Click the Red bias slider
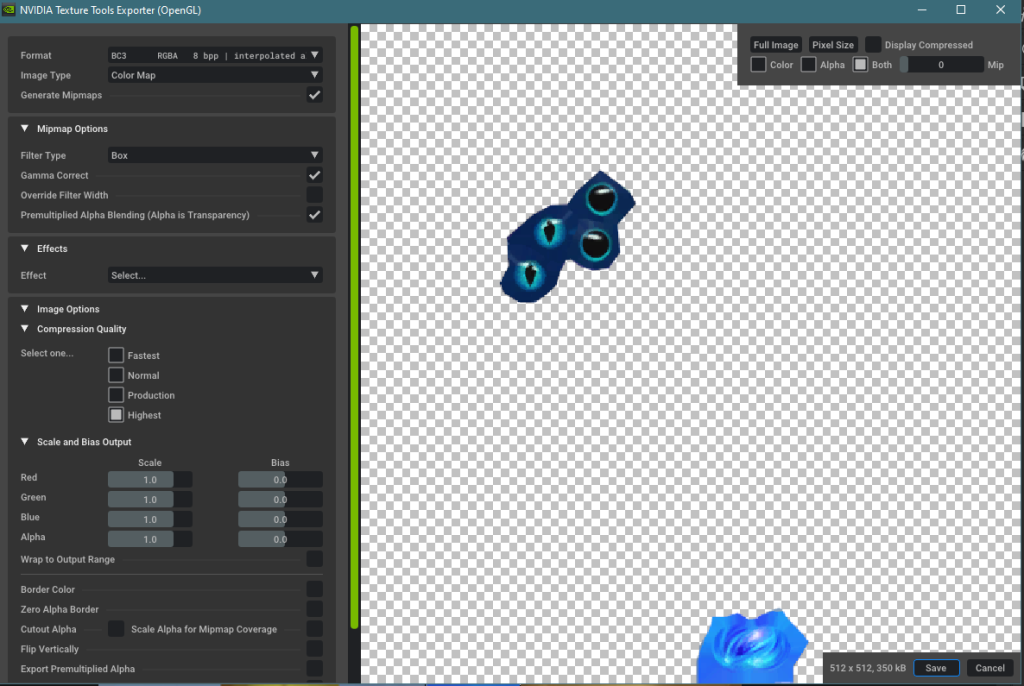1024x686 pixels. [x=280, y=480]
